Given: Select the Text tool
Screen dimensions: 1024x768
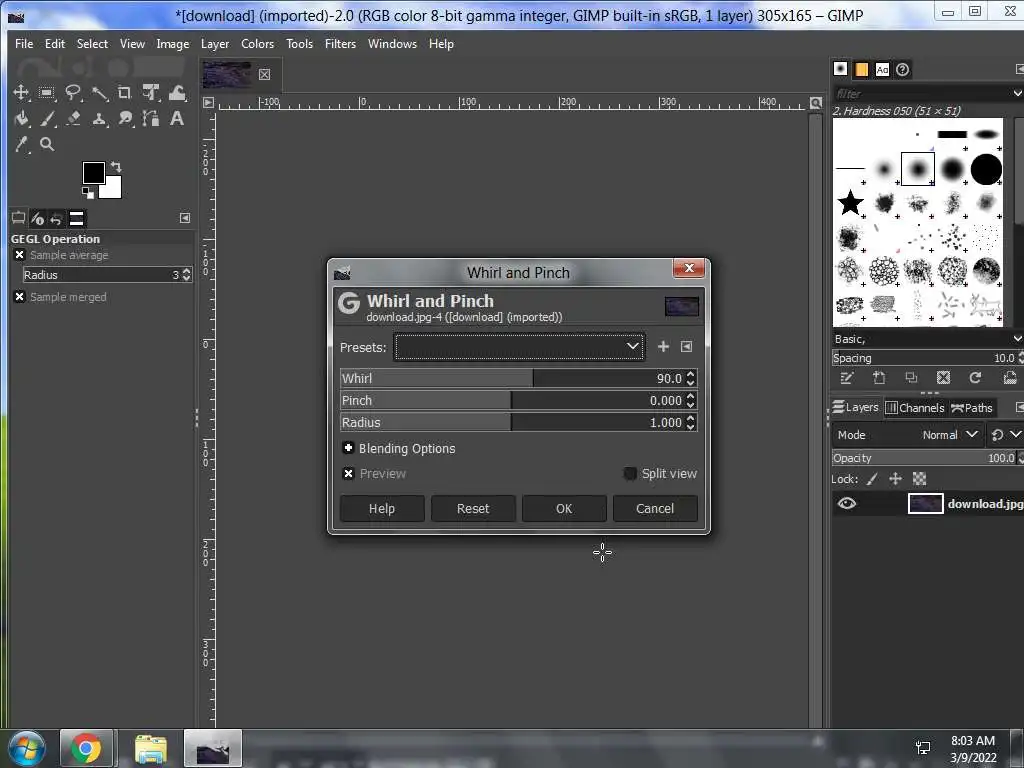Looking at the screenshot, I should point(176,118).
